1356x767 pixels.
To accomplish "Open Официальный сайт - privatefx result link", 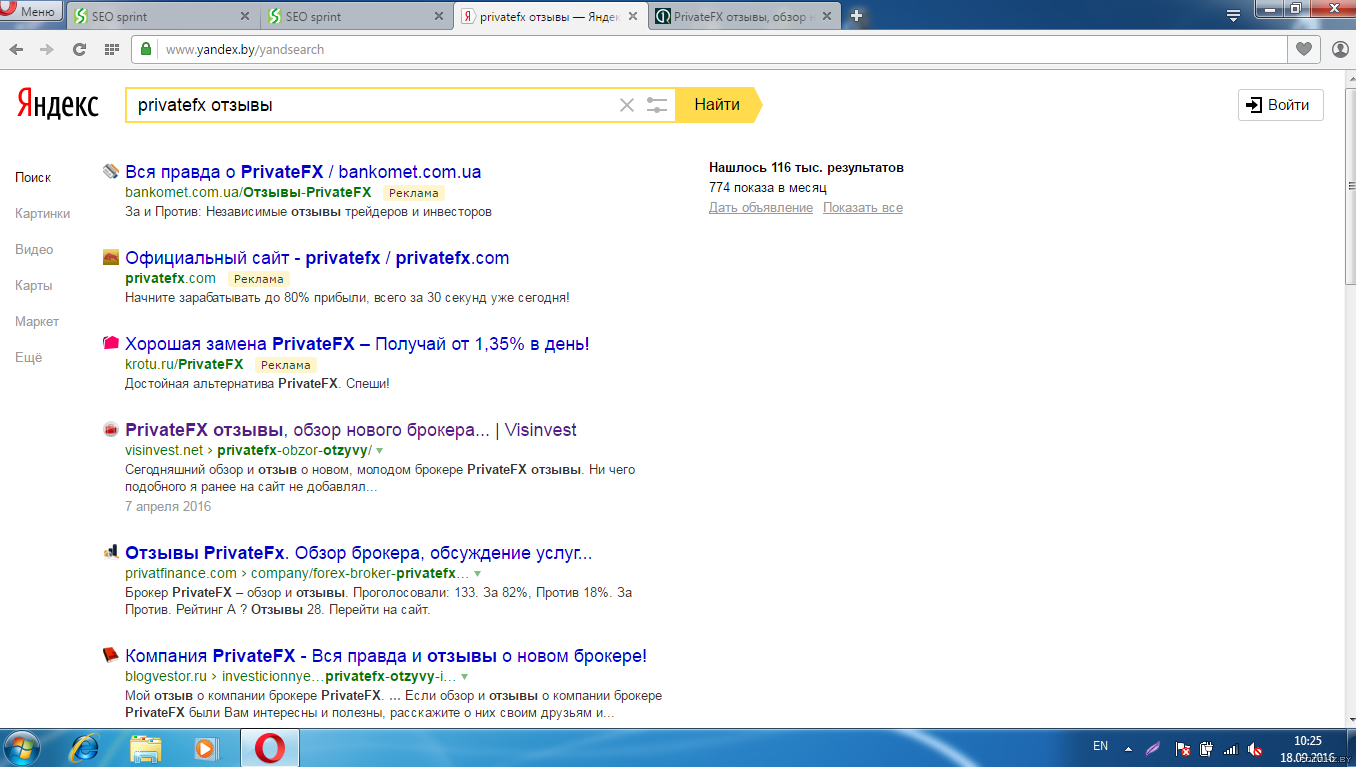I will [x=317, y=257].
